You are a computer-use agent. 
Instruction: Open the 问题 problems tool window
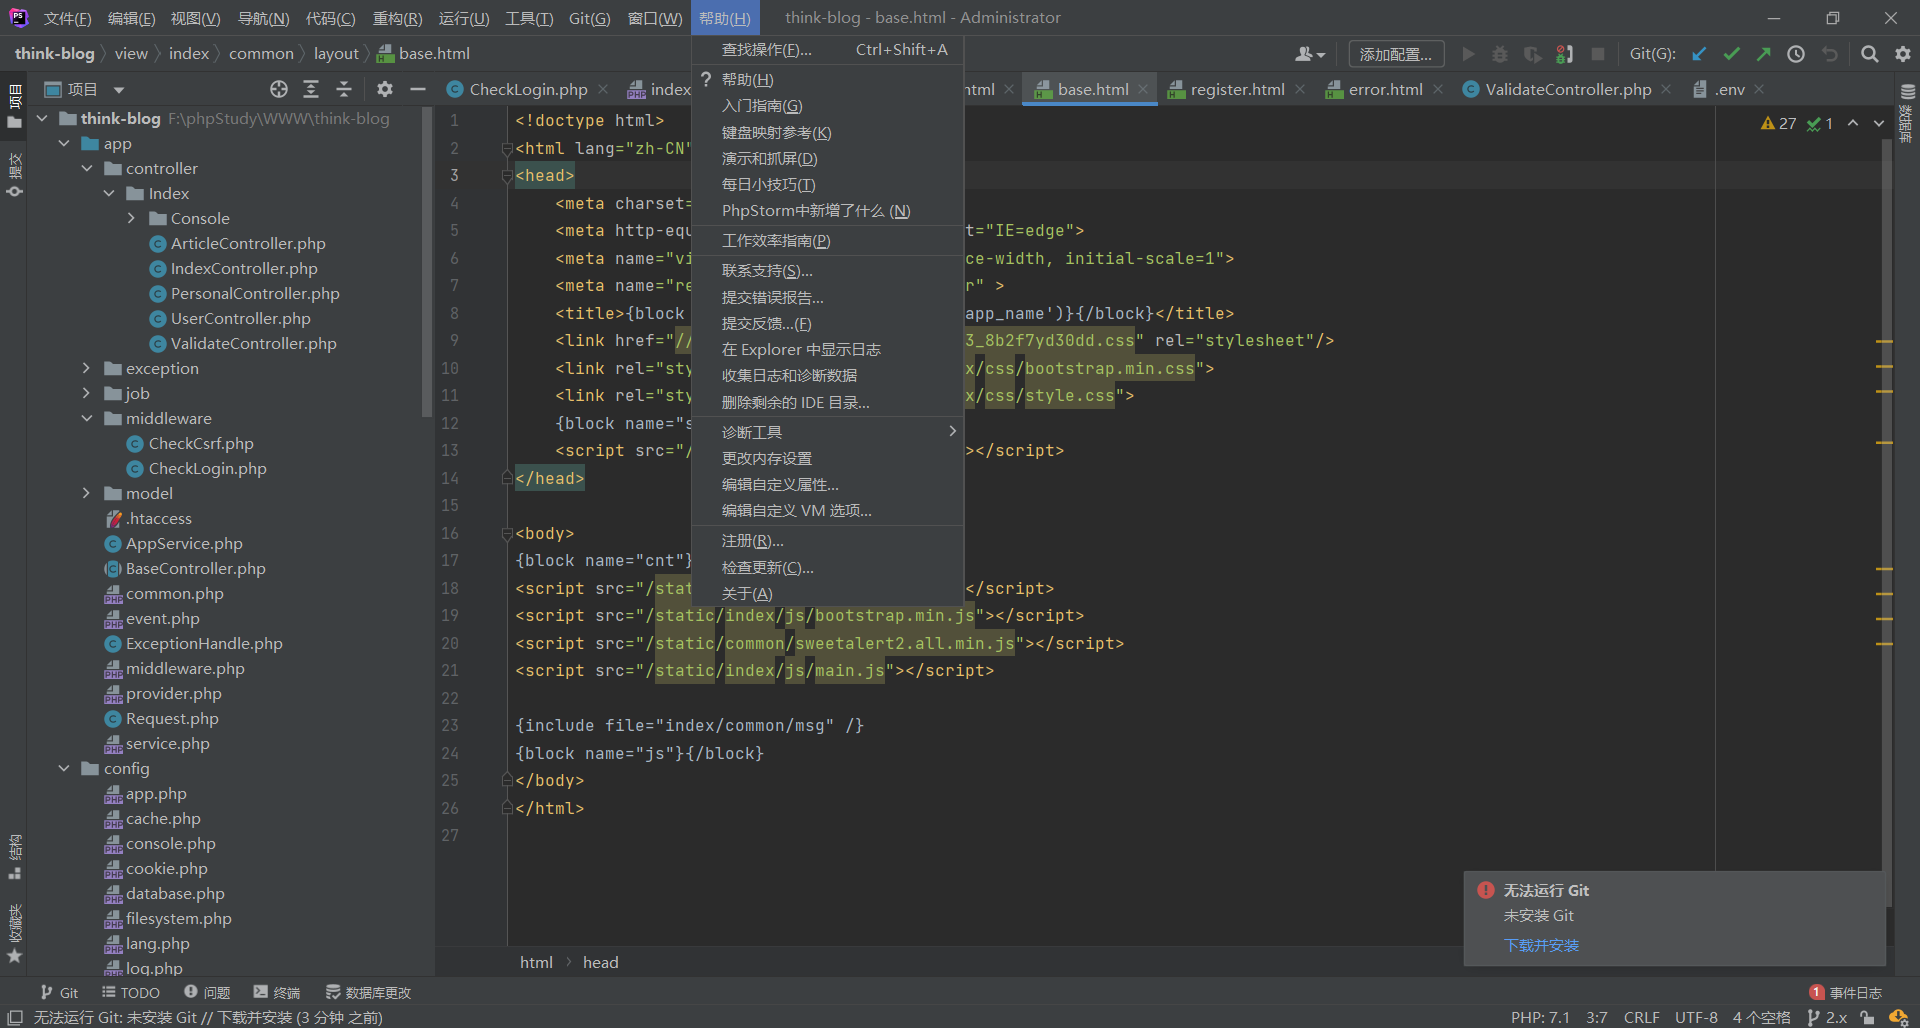coord(207,992)
